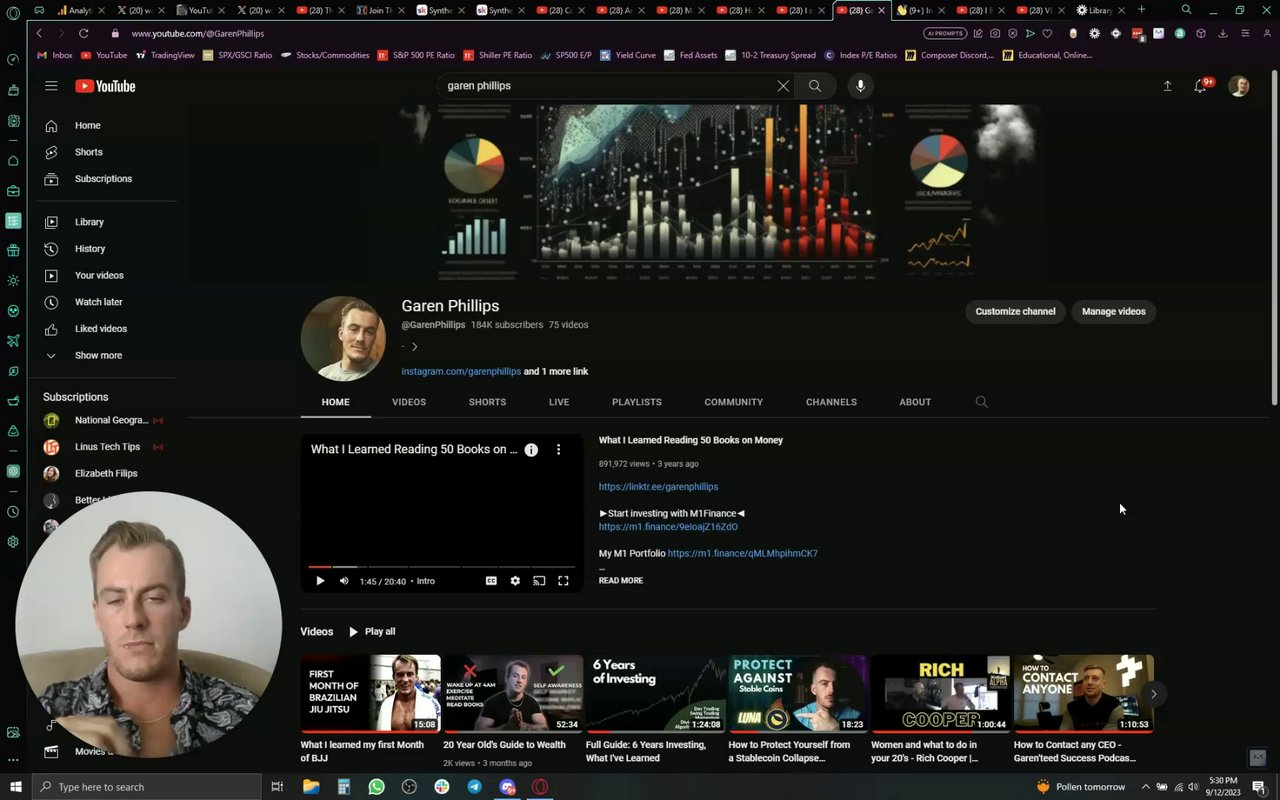
Task: Switch to CHANNELS channel tab
Action: (x=831, y=402)
